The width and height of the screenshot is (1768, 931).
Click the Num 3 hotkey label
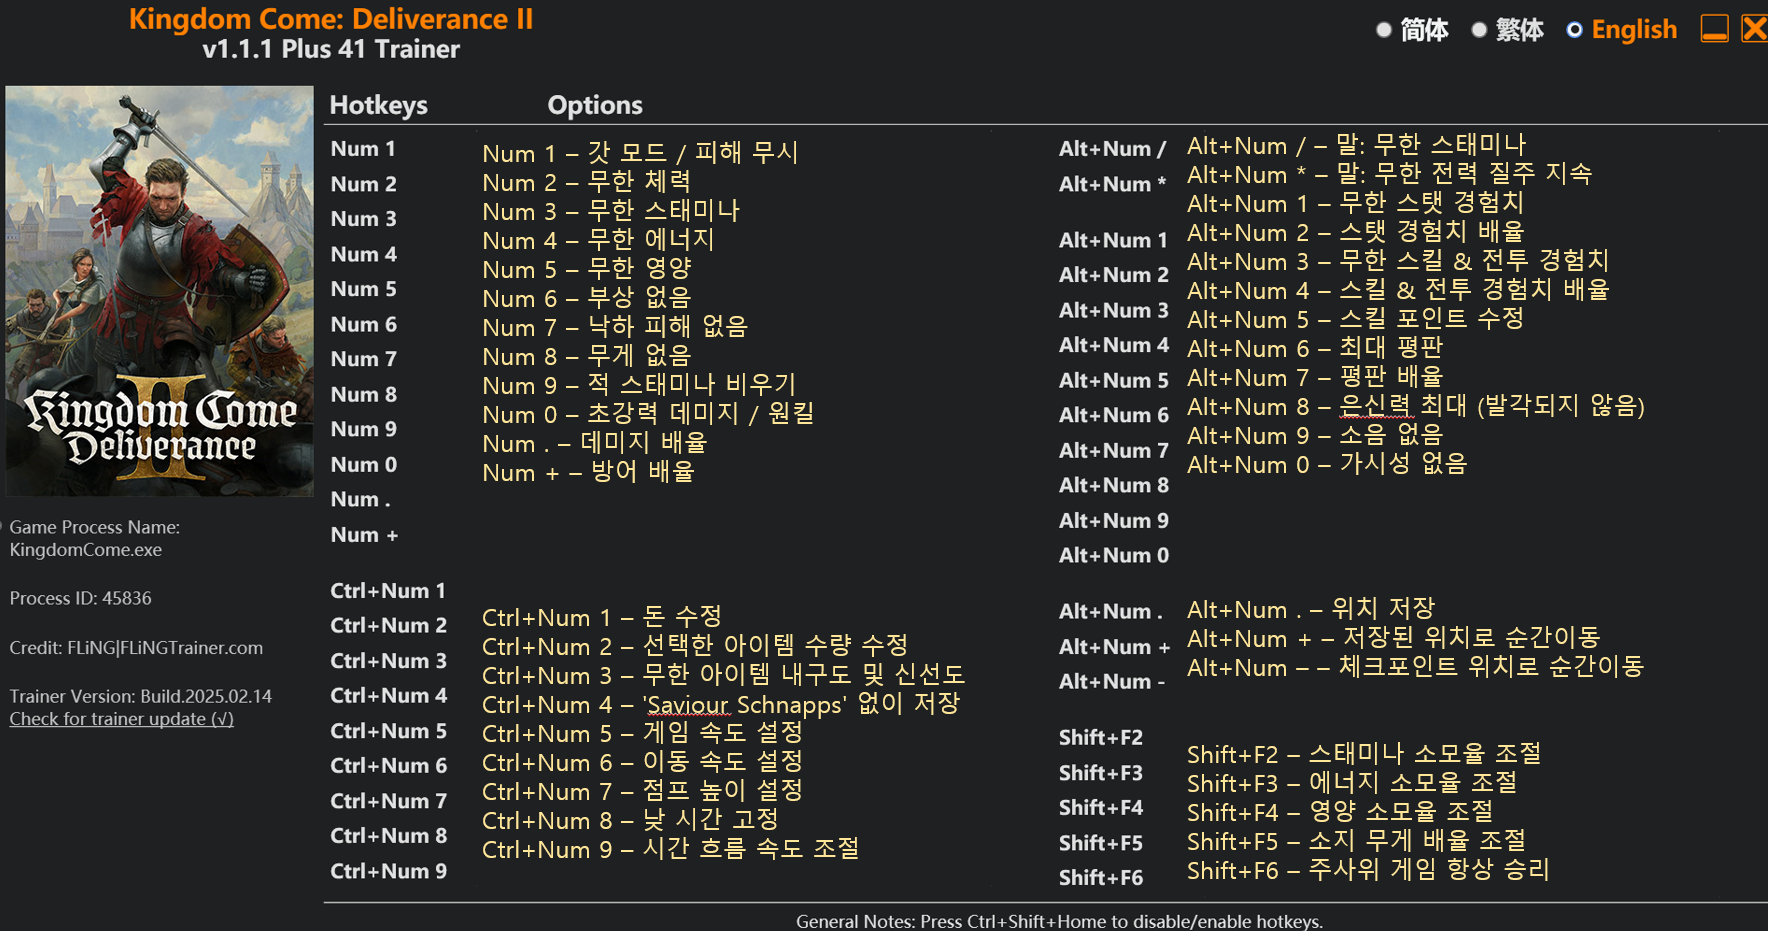pos(363,219)
